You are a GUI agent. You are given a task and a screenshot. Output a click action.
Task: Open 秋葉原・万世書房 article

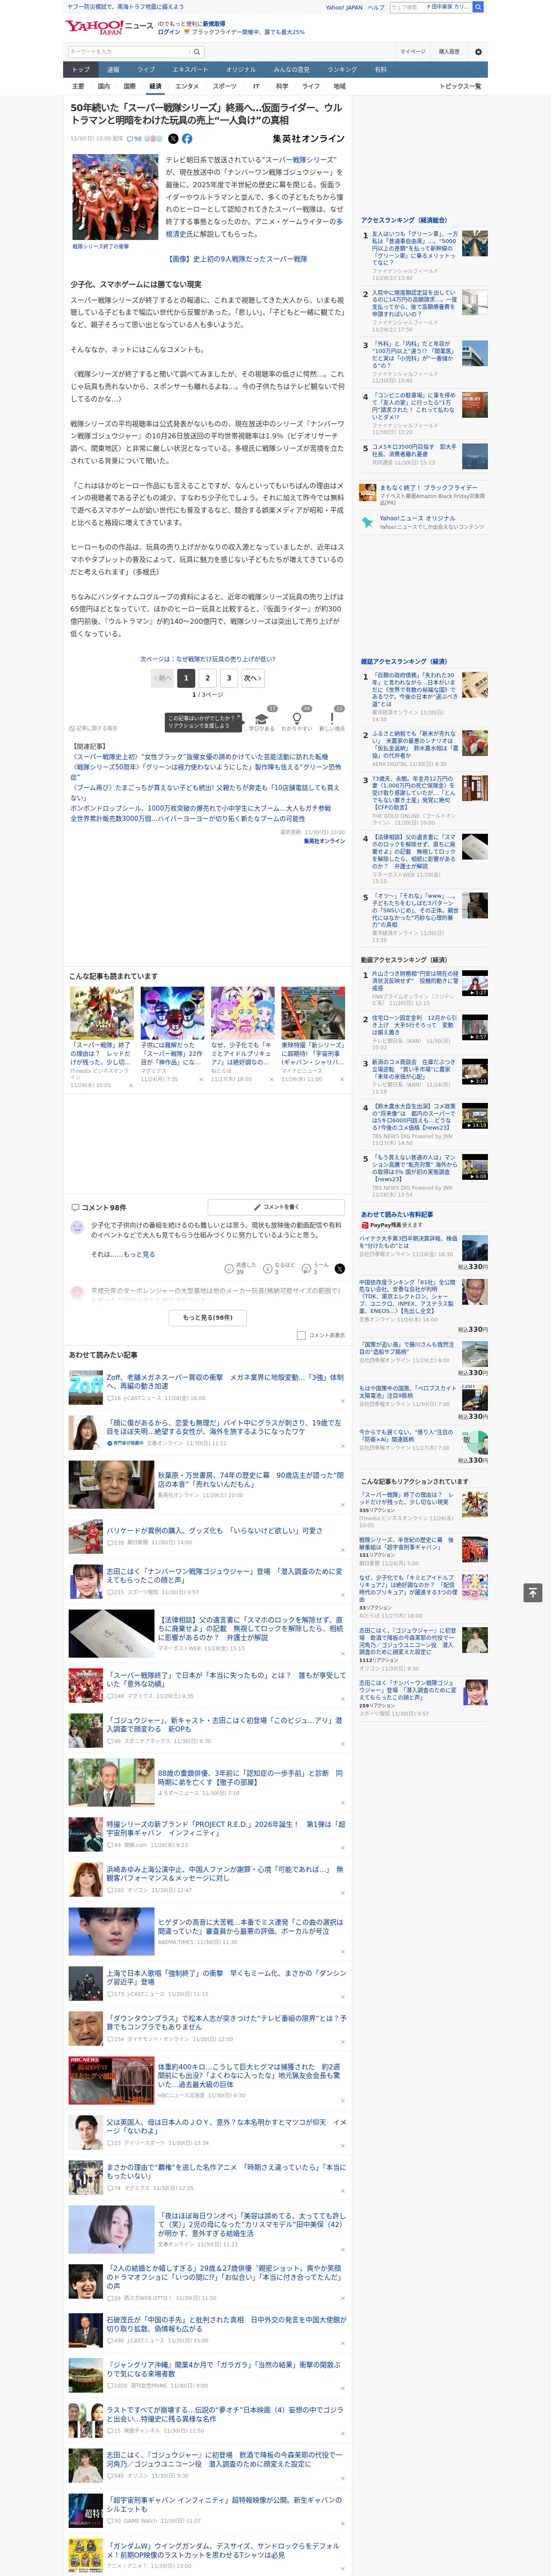coord(250,1479)
